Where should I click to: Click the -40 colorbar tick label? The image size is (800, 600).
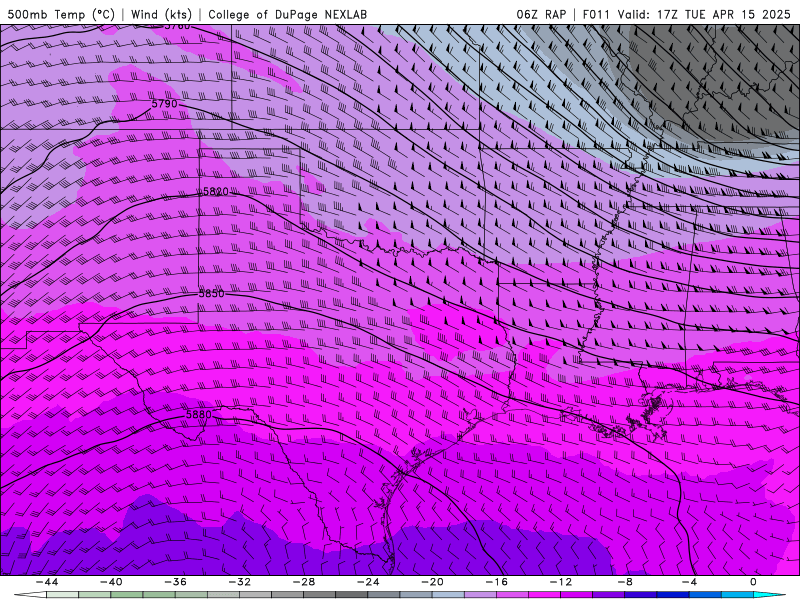(111, 582)
